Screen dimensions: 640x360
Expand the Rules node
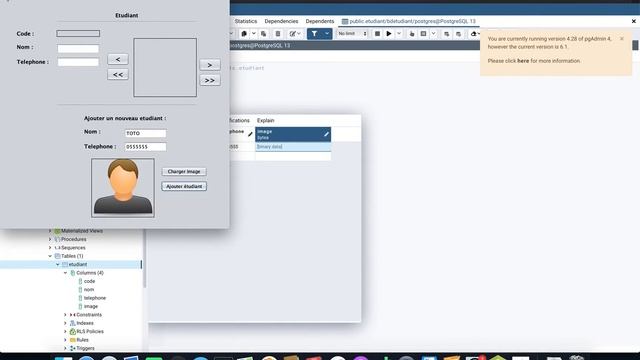pos(65,340)
